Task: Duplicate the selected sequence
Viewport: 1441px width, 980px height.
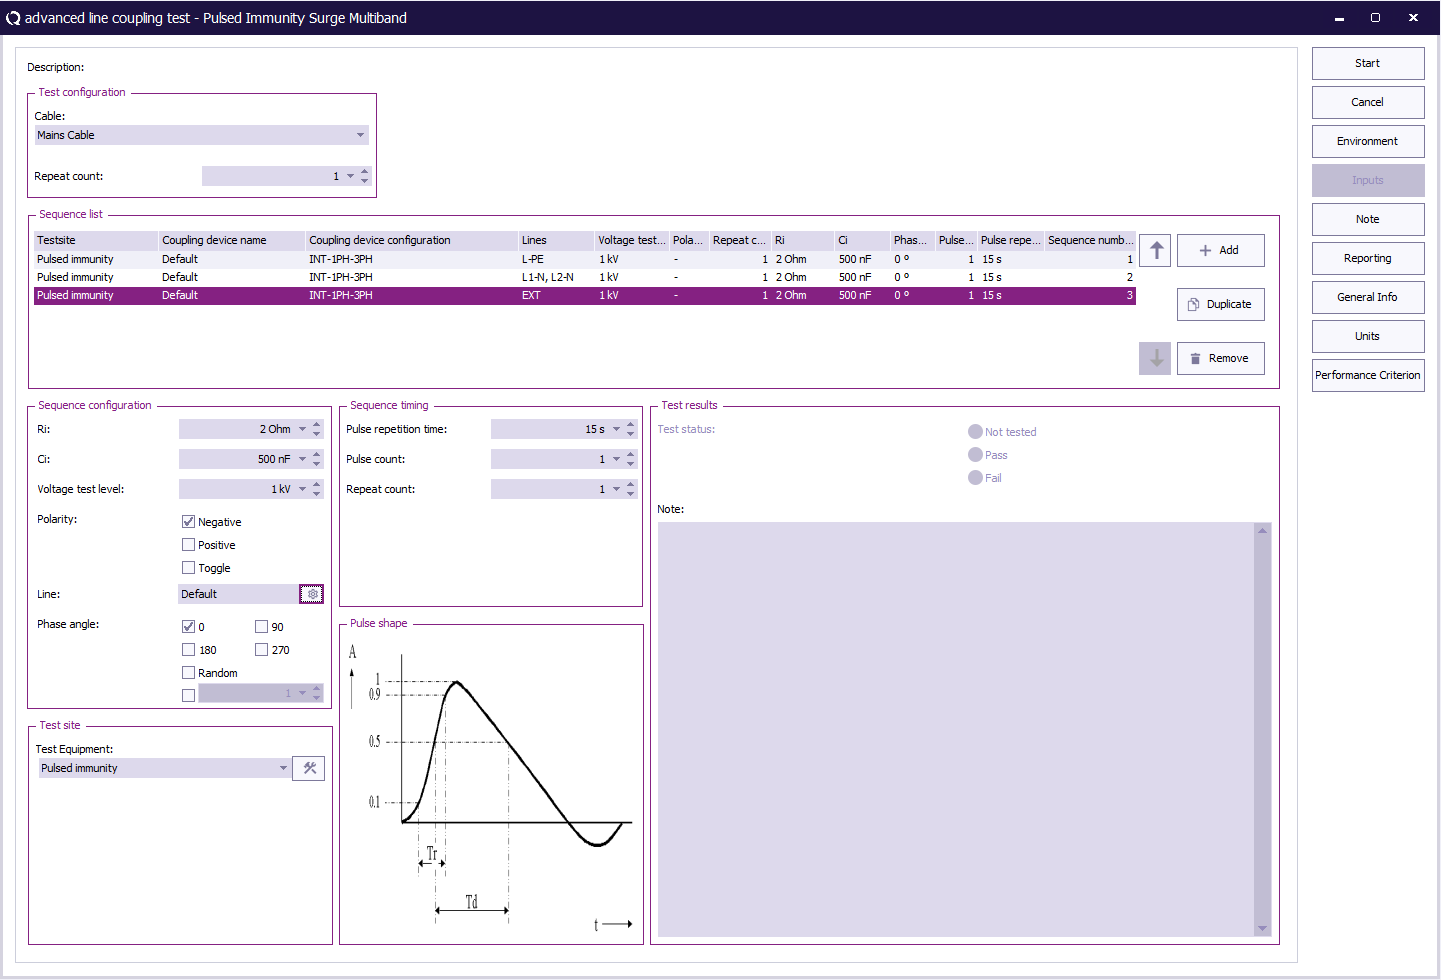Action: pyautogui.click(x=1220, y=304)
